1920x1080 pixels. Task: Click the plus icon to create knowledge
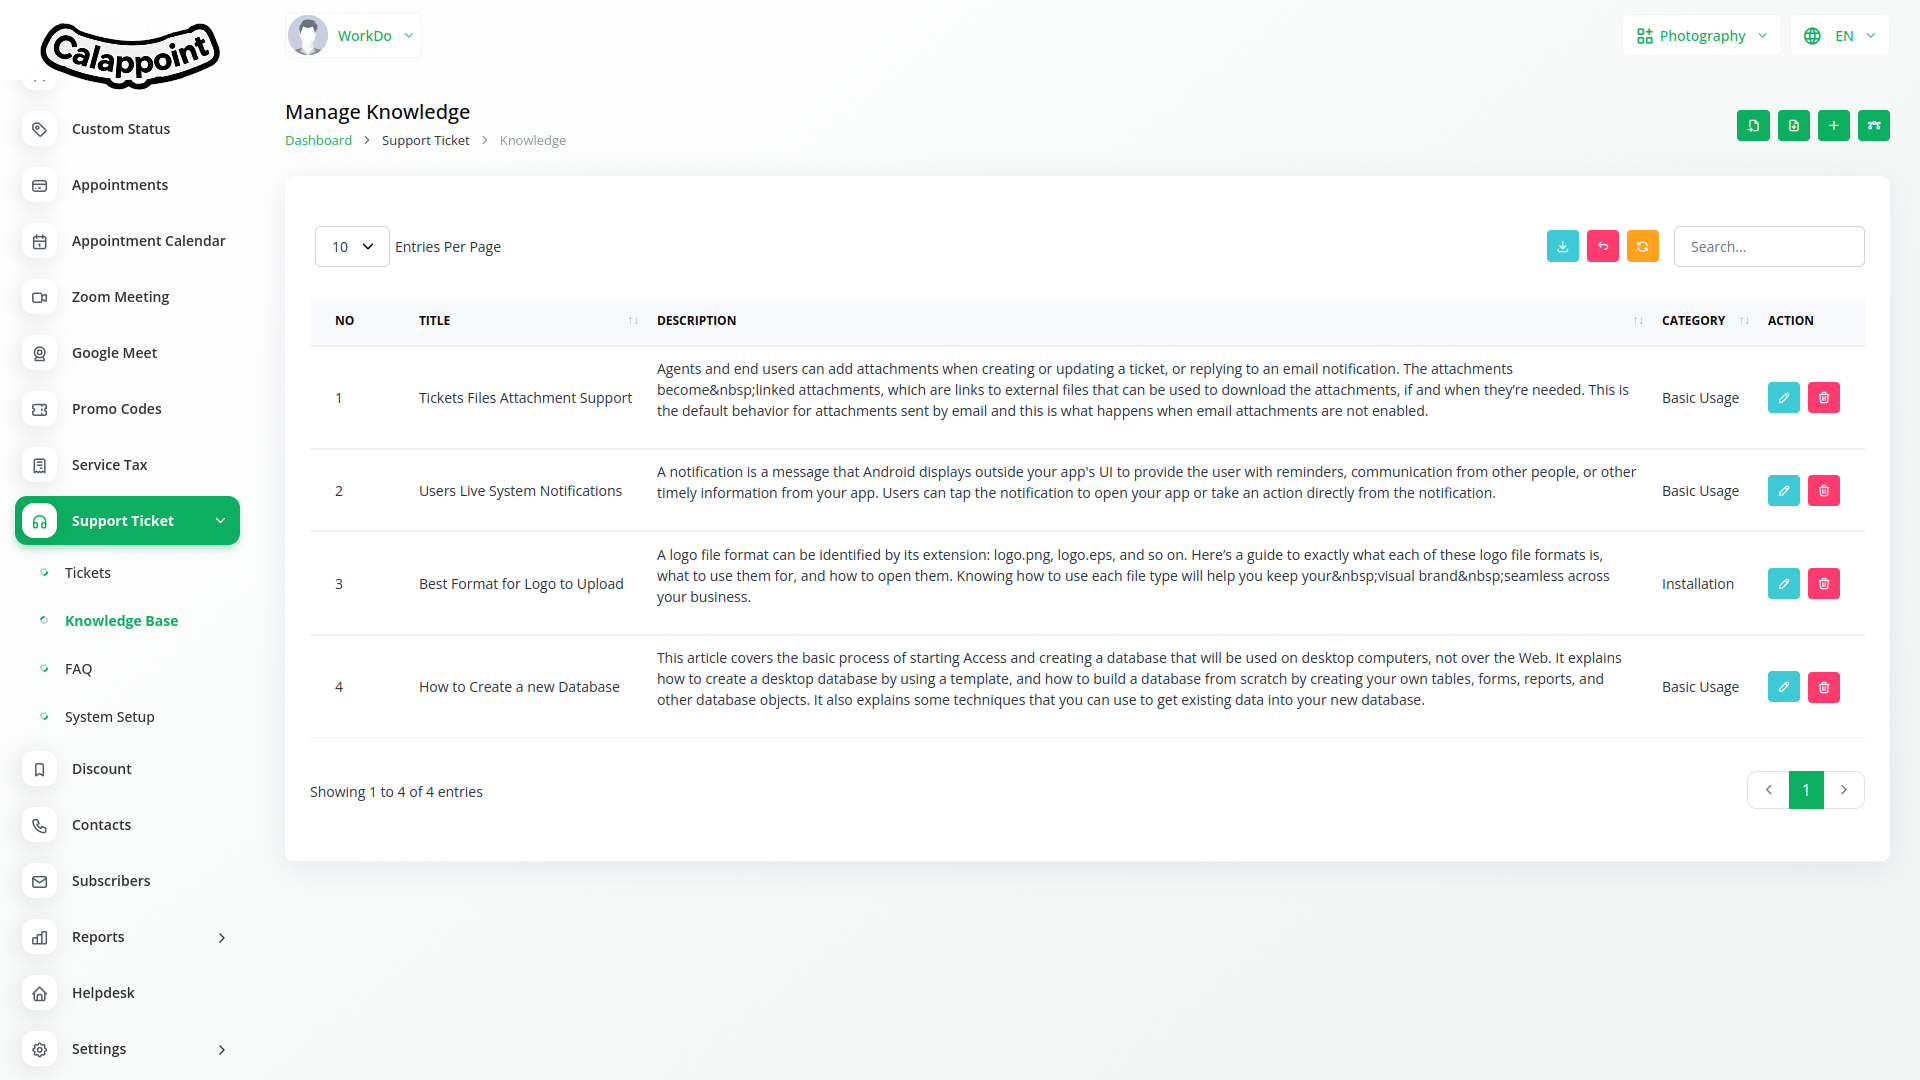(1833, 126)
